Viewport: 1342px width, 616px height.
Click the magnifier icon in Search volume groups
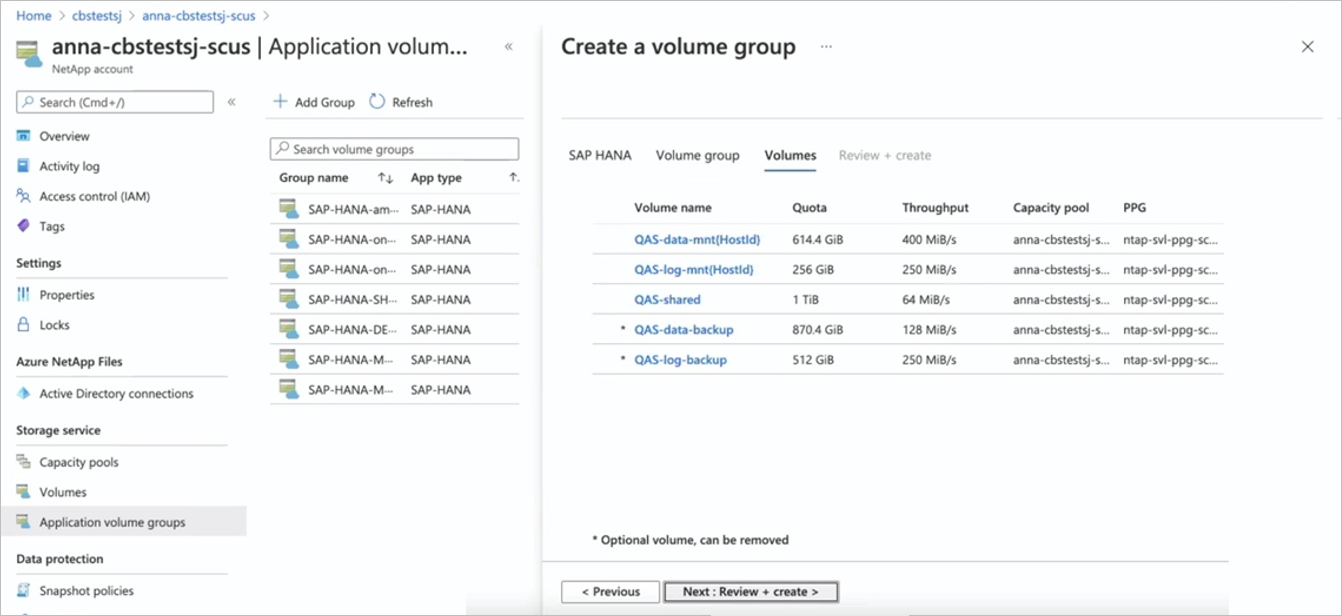(x=282, y=149)
